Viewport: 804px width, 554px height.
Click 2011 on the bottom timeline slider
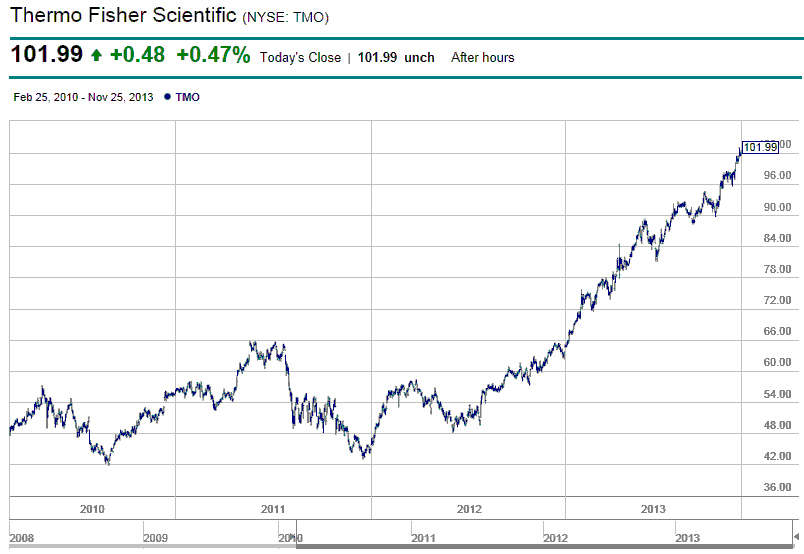(x=423, y=538)
